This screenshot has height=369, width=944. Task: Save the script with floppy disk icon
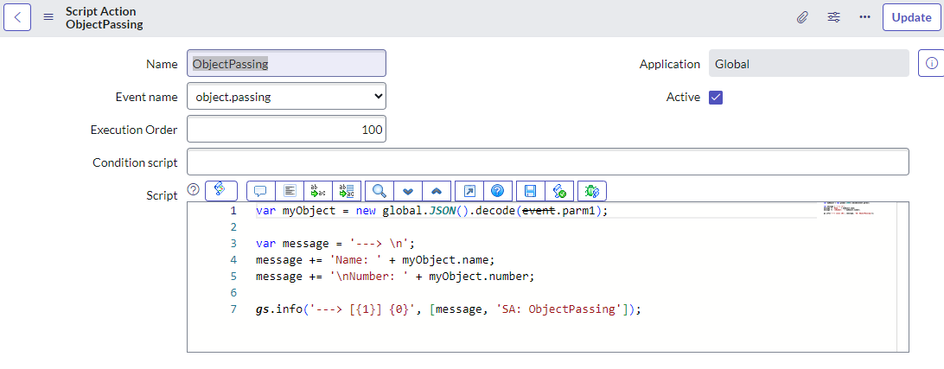pyautogui.click(x=530, y=191)
